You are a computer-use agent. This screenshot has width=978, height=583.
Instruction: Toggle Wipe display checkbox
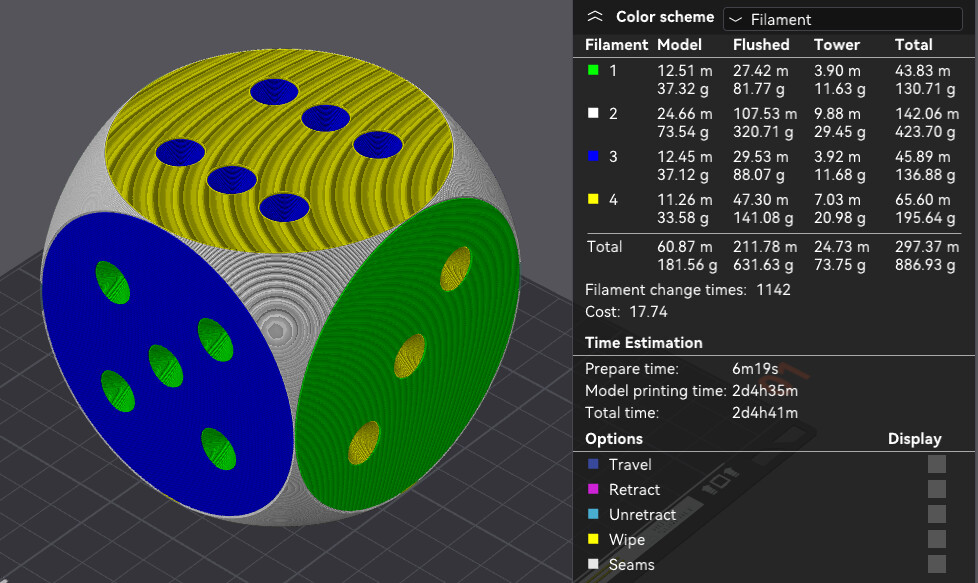click(936, 539)
